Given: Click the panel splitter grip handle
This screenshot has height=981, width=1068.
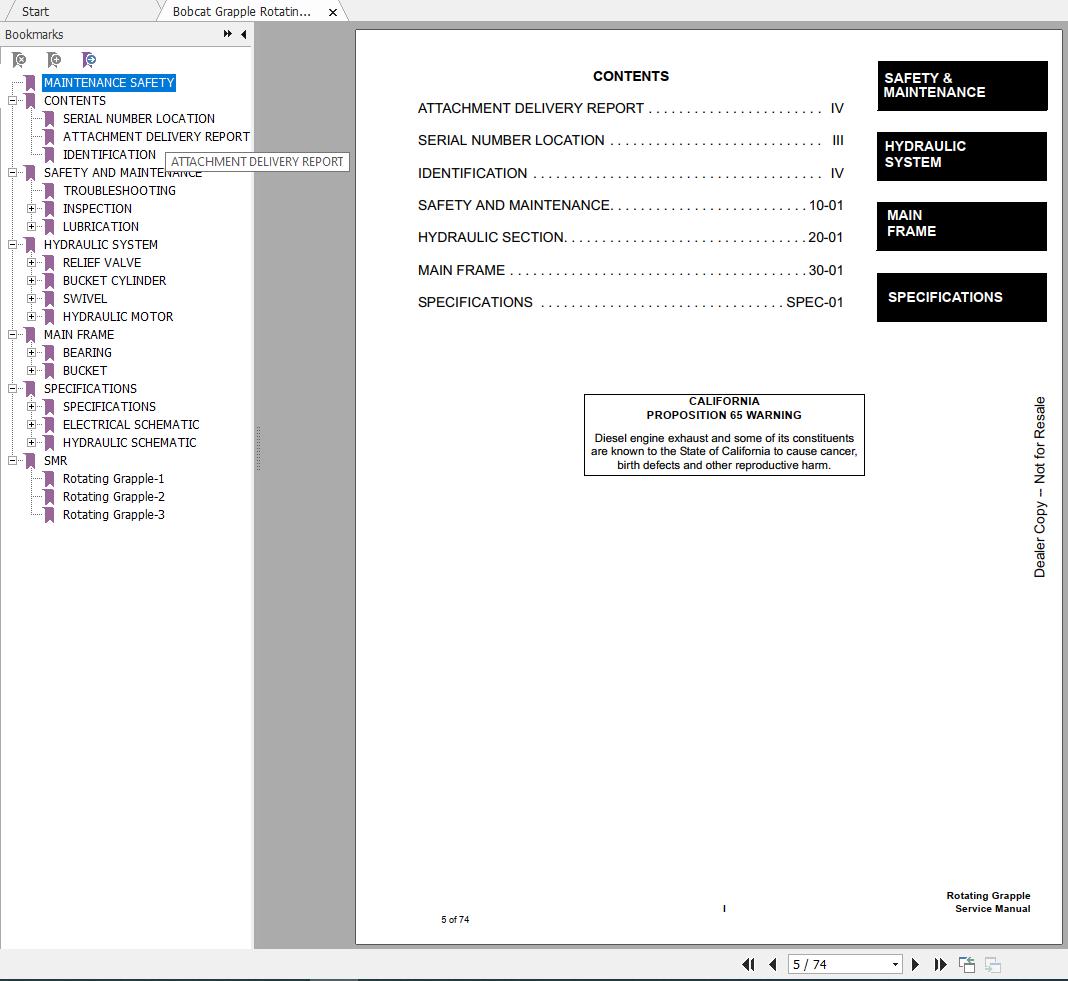Looking at the screenshot, I should (x=258, y=448).
